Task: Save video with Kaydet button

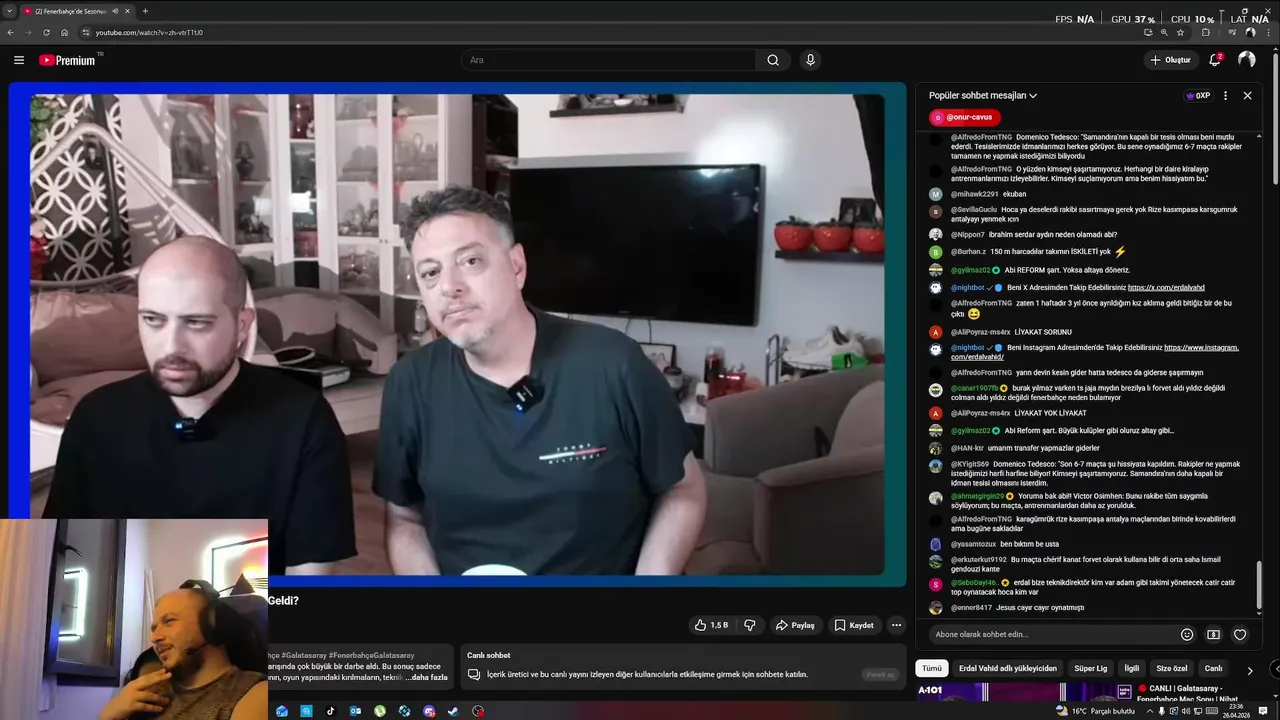Action: [x=855, y=625]
